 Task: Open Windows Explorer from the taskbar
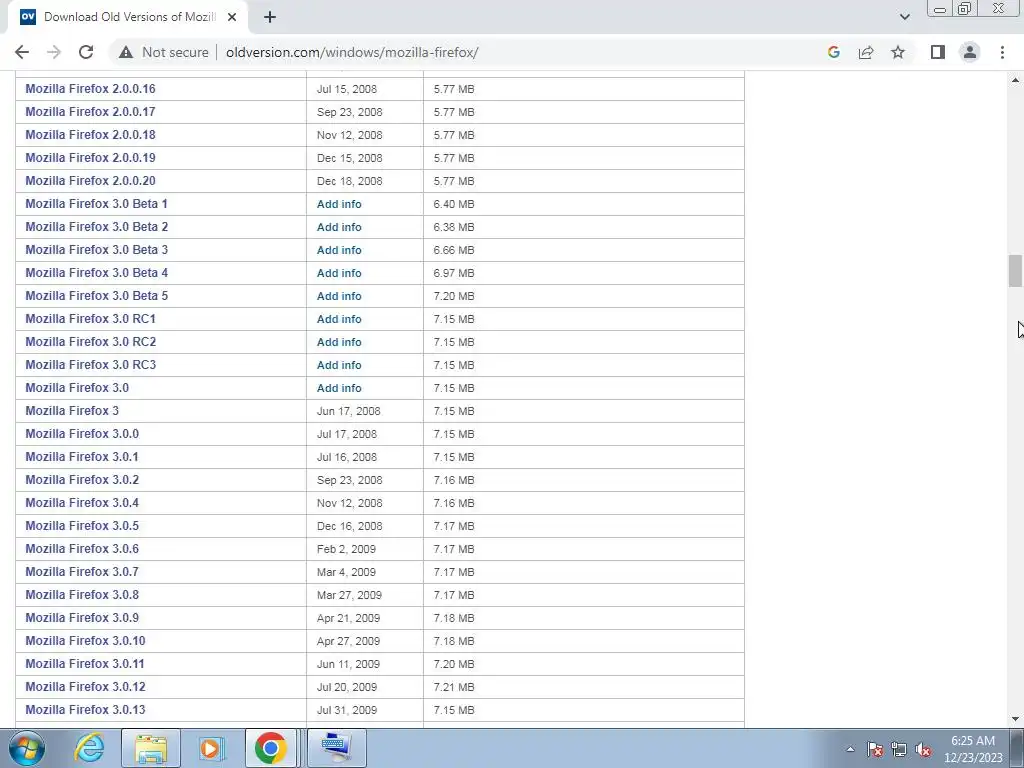pyautogui.click(x=151, y=748)
